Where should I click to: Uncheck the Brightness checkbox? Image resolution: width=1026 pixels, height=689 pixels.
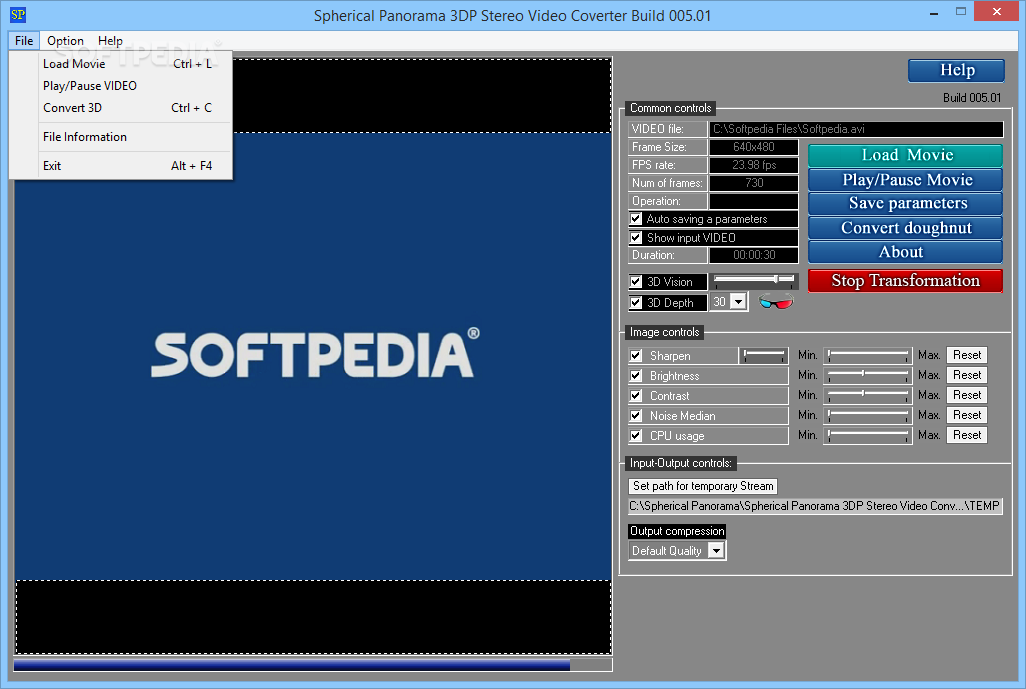point(636,376)
